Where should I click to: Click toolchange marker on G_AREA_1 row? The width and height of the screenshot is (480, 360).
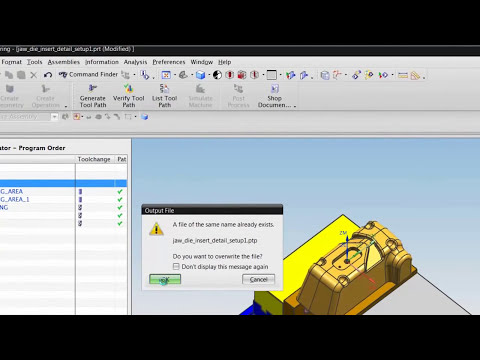click(x=80, y=200)
